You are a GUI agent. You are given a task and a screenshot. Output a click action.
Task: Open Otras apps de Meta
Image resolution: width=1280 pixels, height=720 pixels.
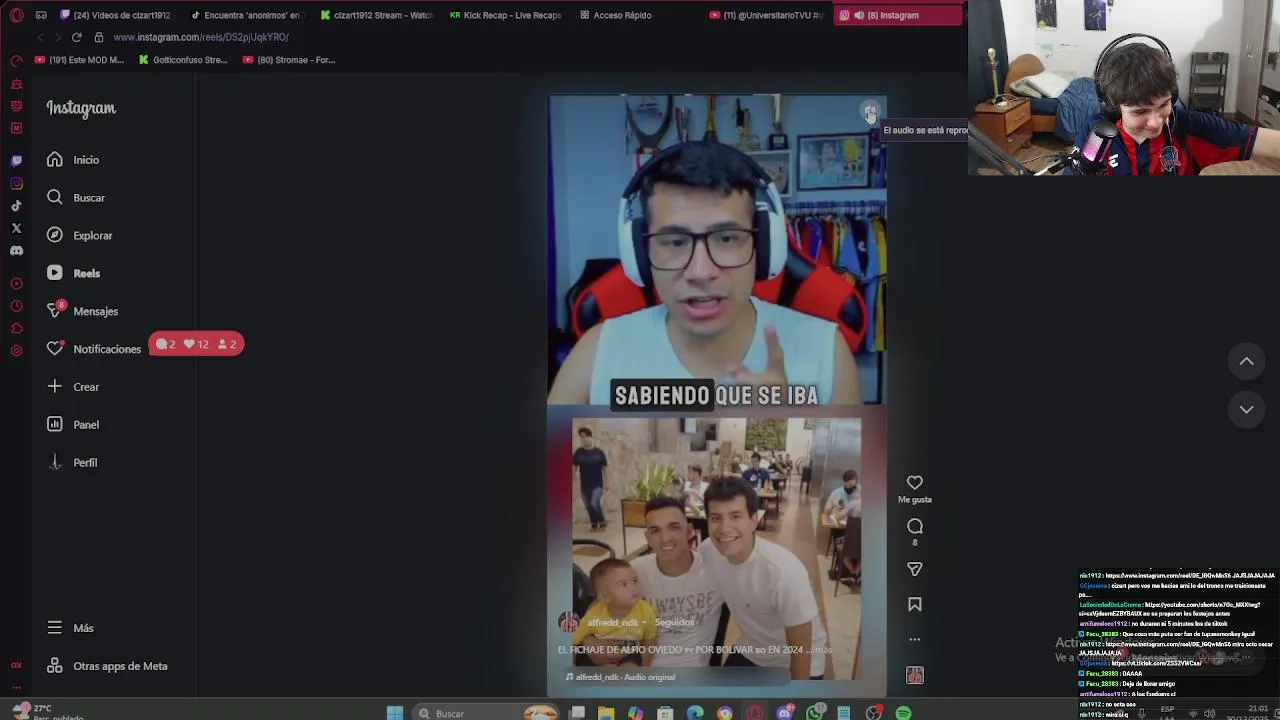click(107, 666)
